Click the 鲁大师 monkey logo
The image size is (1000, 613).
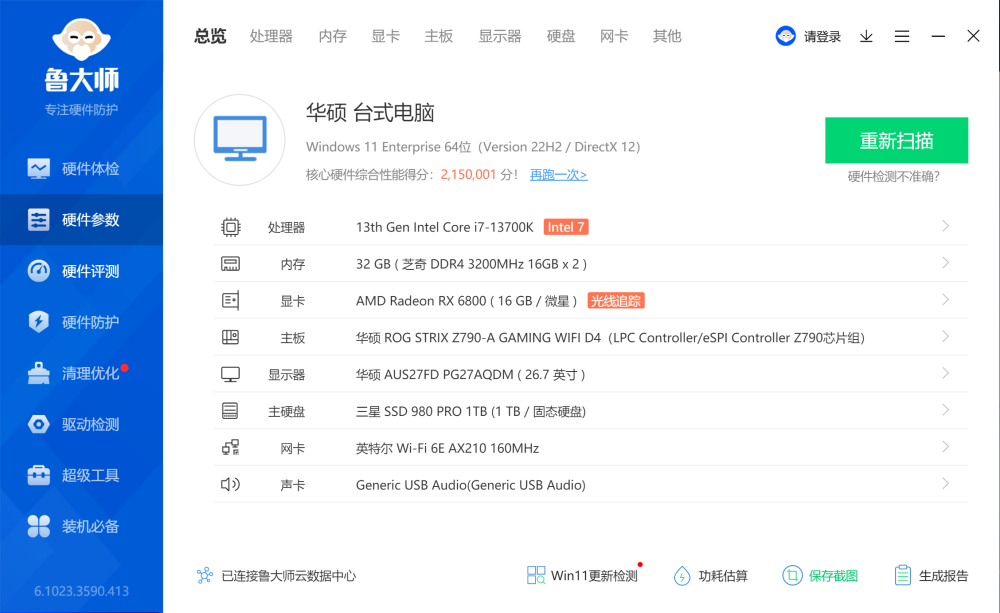coord(82,40)
